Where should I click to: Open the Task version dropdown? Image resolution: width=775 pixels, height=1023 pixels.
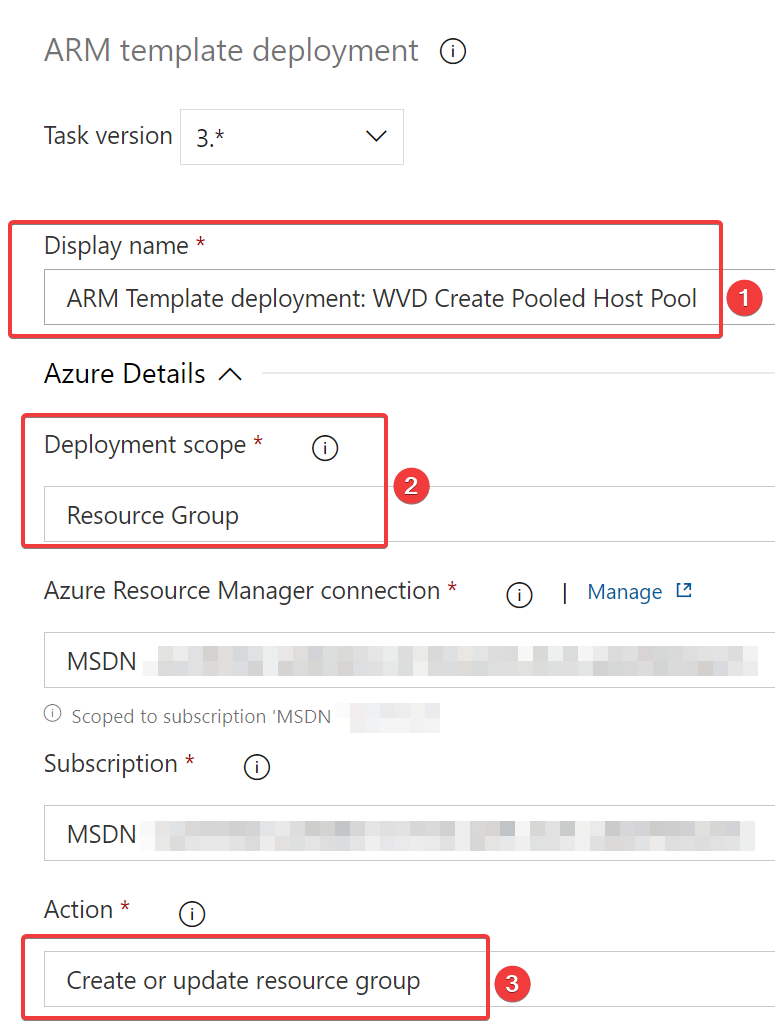(292, 137)
